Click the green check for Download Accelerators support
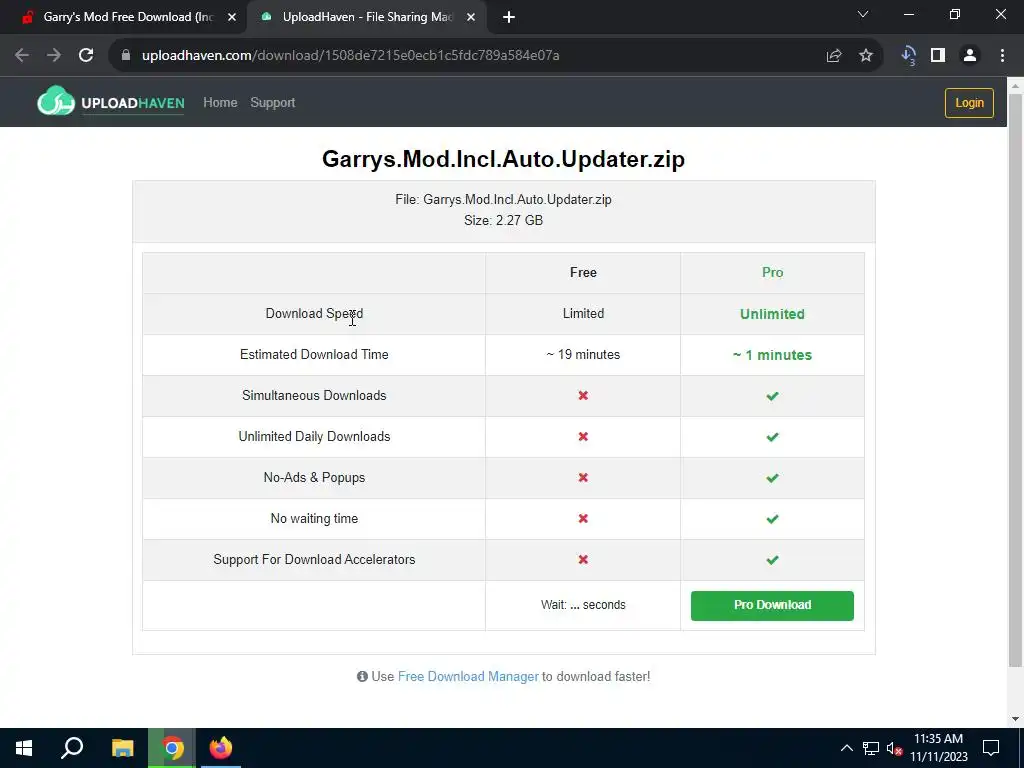 (x=772, y=560)
